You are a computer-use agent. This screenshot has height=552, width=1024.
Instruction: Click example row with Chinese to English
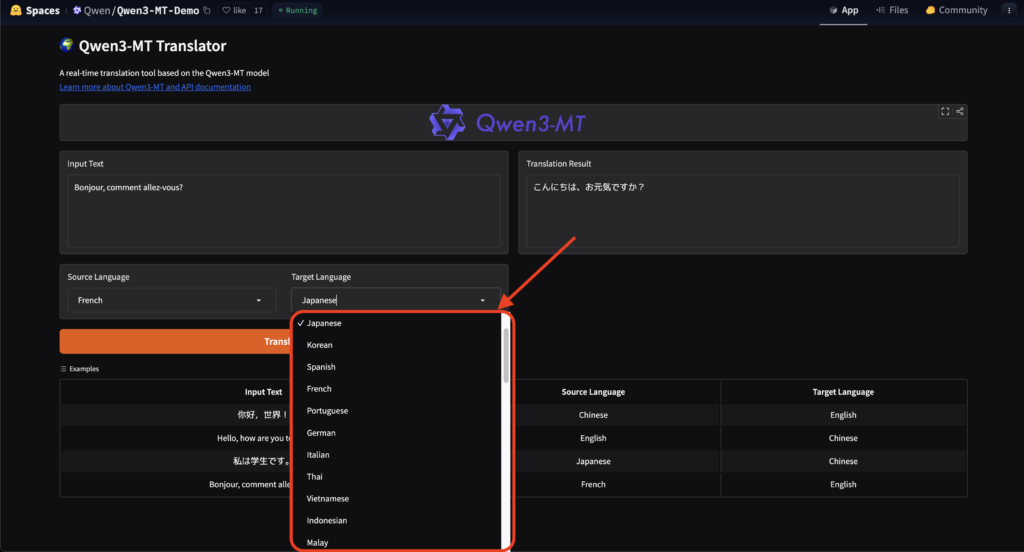tap(513, 415)
